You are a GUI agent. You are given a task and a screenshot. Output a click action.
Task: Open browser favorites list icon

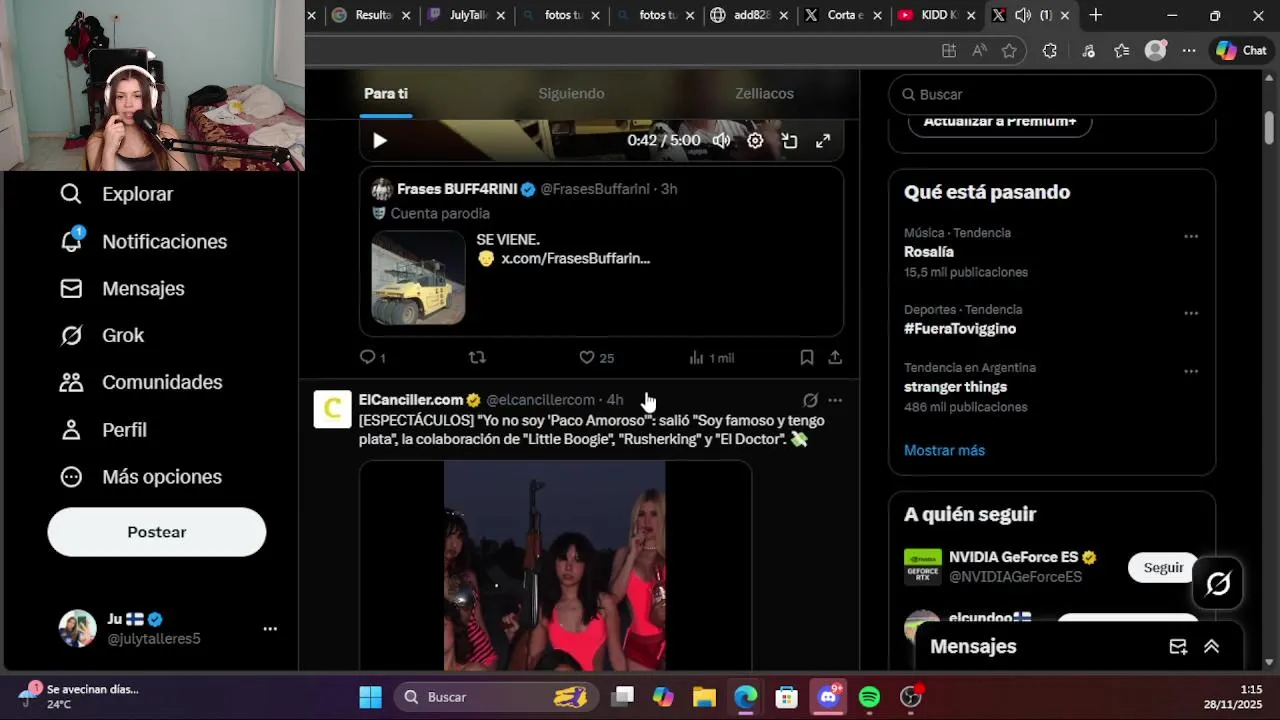1122,51
